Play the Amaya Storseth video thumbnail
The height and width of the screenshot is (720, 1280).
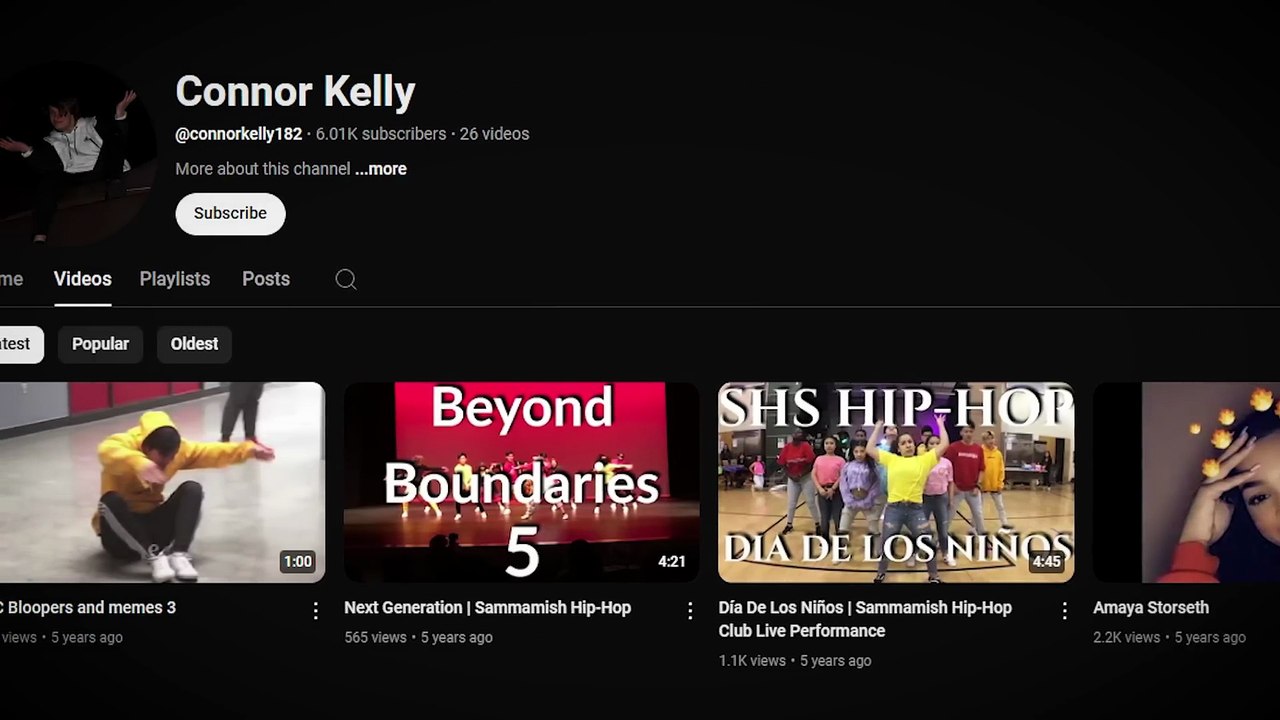click(1186, 482)
